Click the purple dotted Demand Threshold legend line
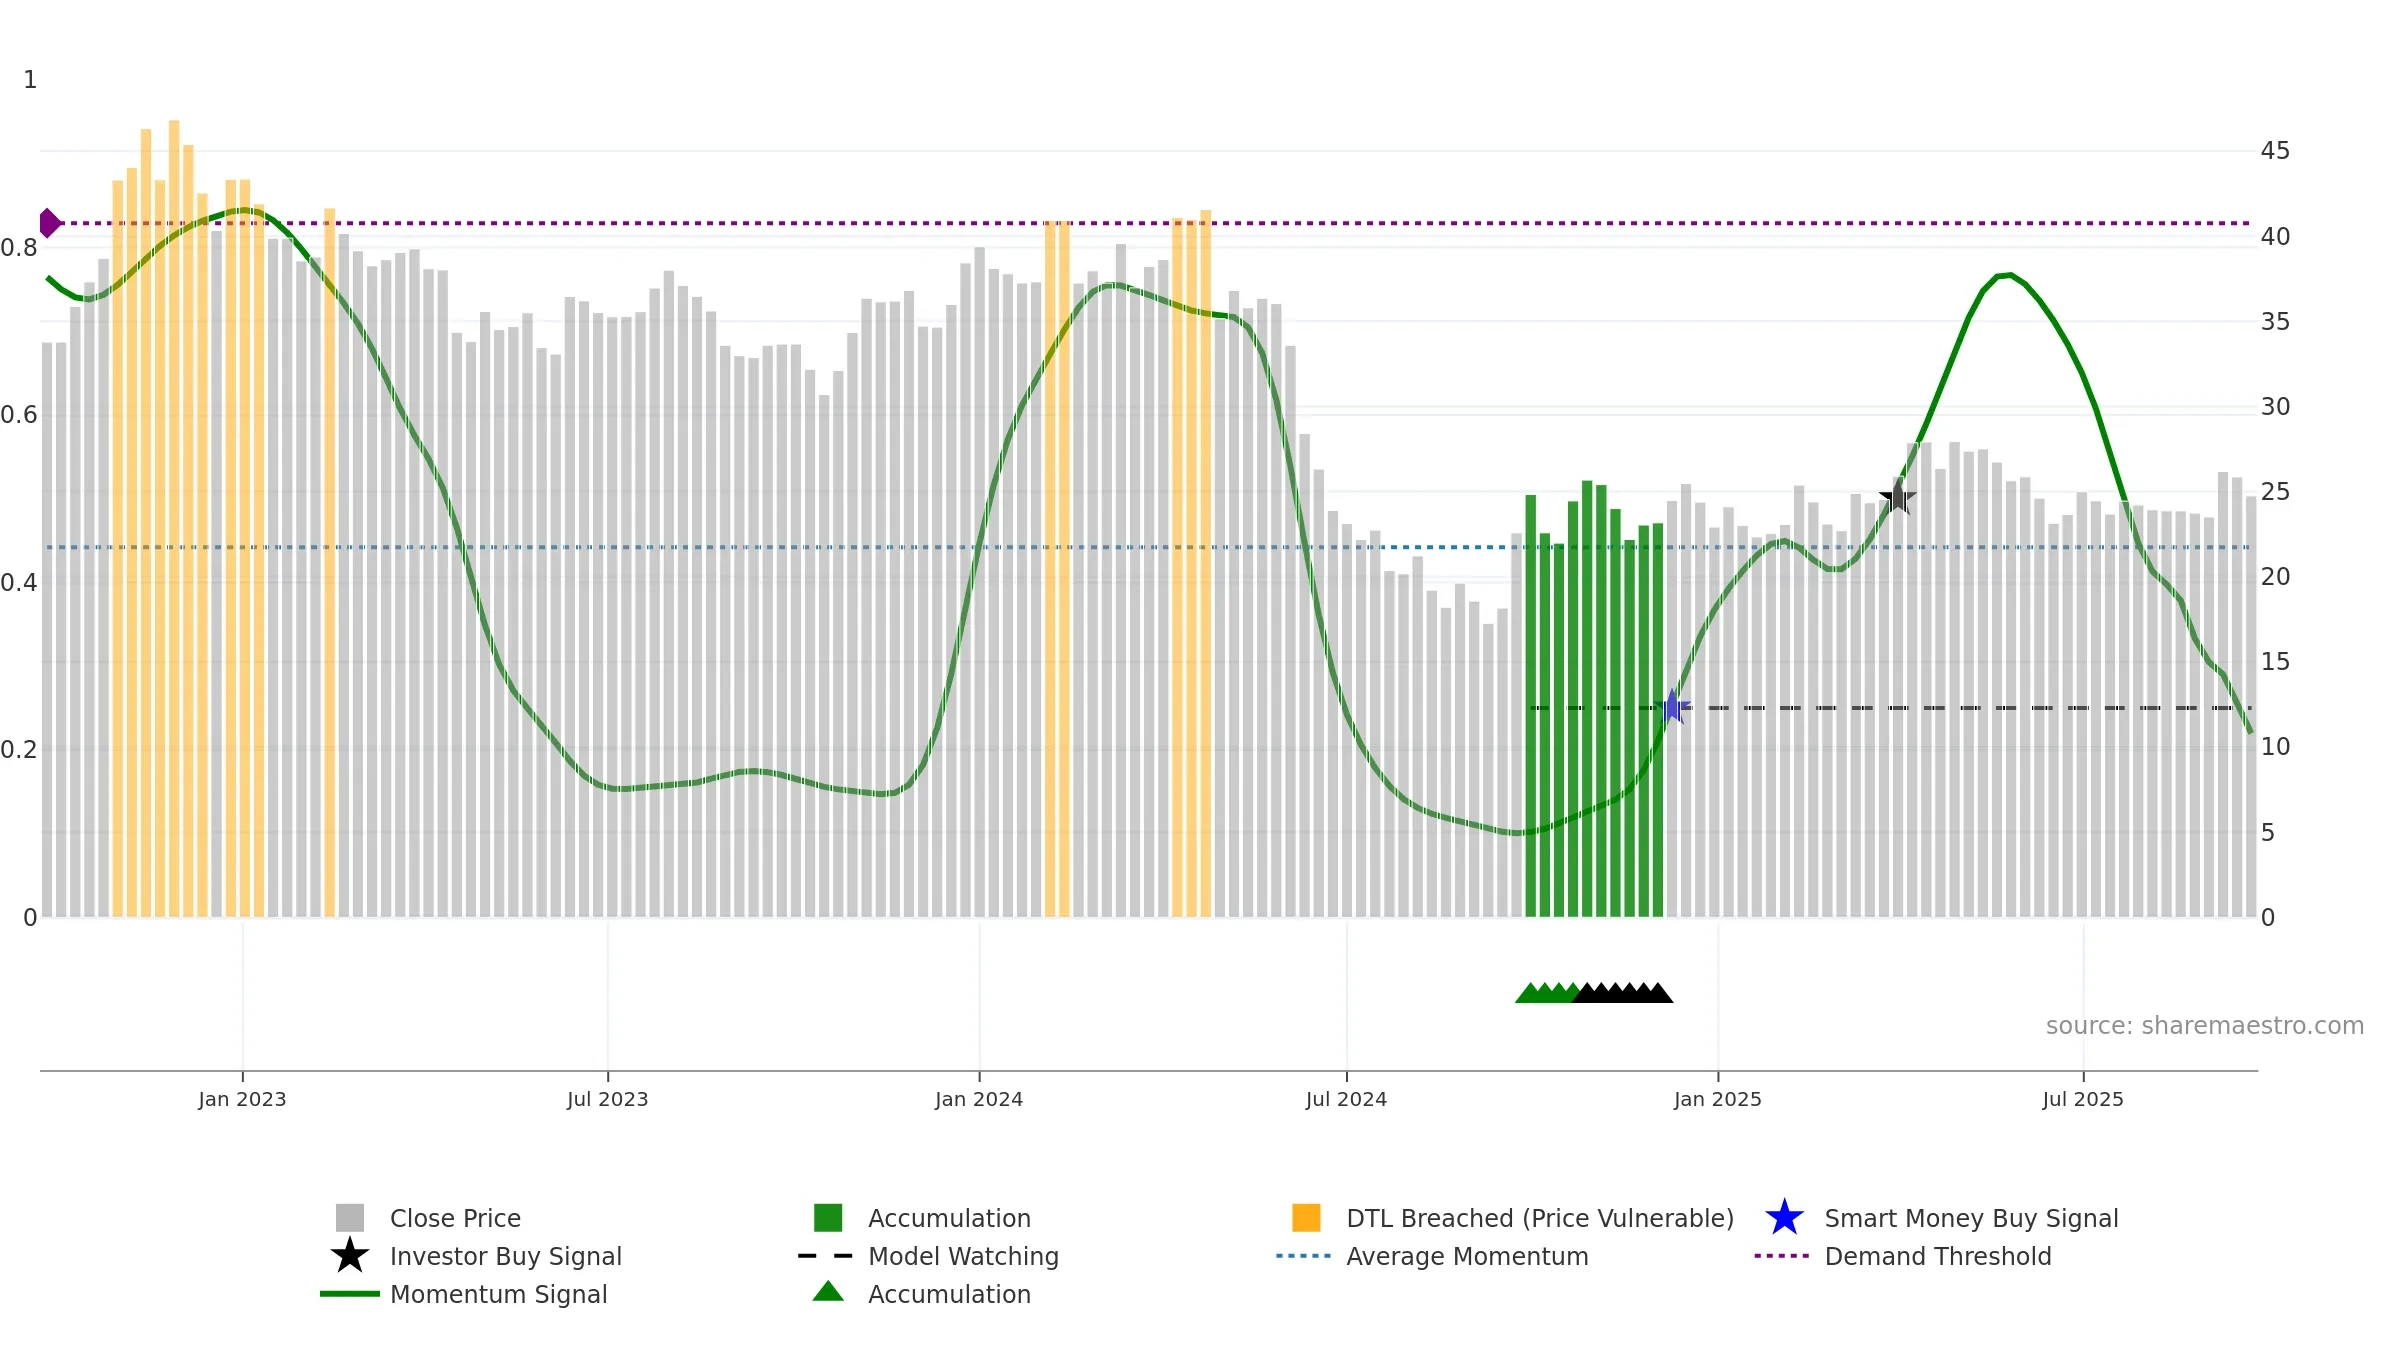 click(1782, 1256)
